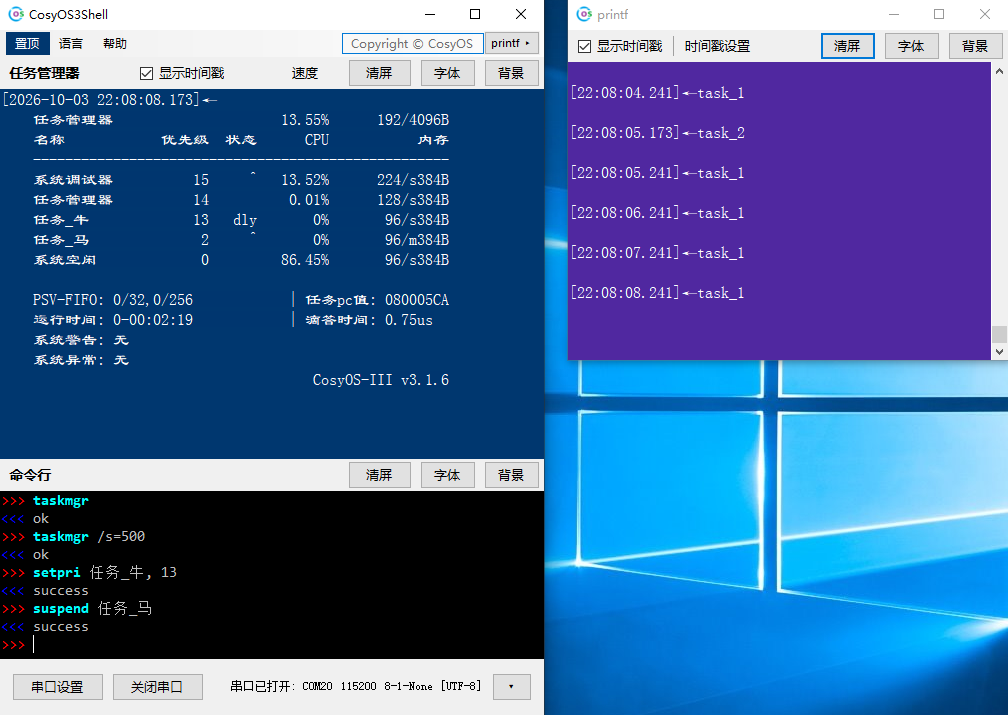Clear the task manager screen with 清屏

pos(379,73)
